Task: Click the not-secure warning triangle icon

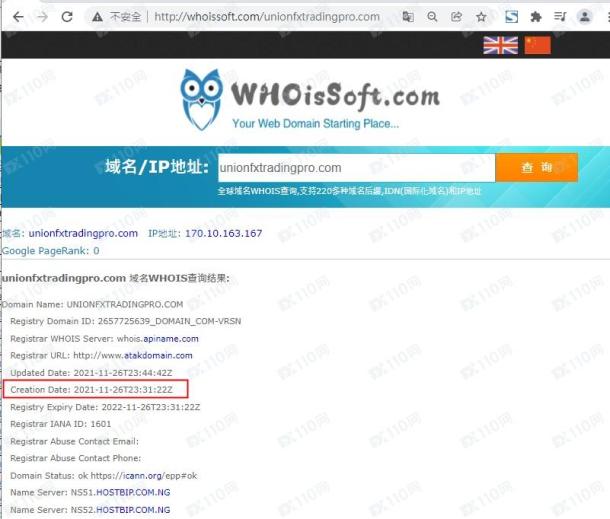Action: point(97,17)
